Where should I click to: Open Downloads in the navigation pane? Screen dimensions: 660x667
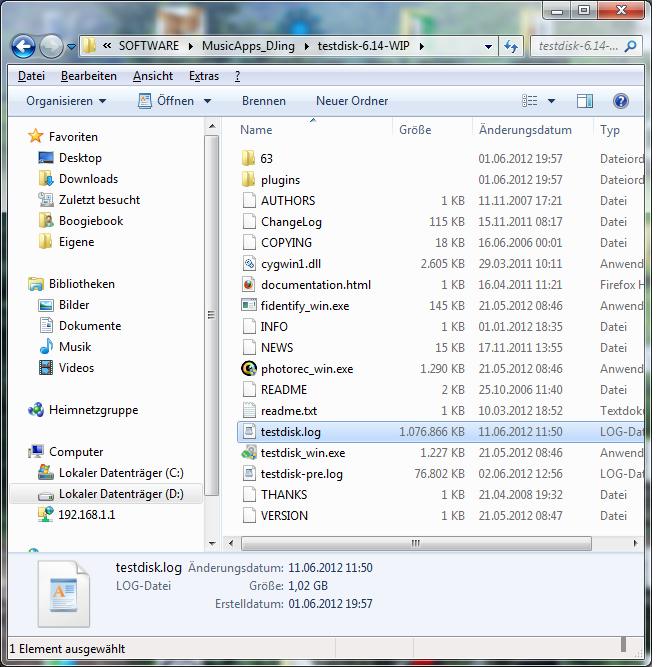pos(88,179)
